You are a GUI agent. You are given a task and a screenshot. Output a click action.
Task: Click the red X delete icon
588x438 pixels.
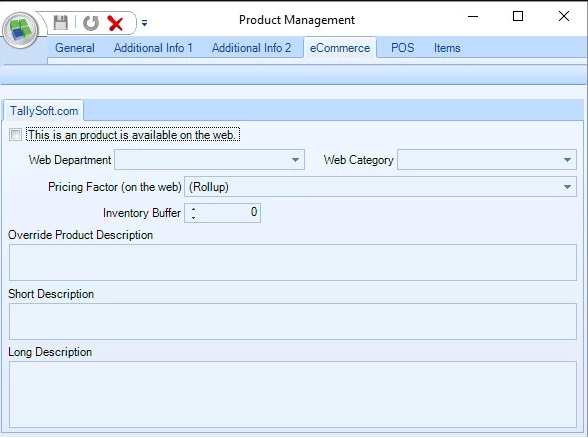click(x=115, y=23)
